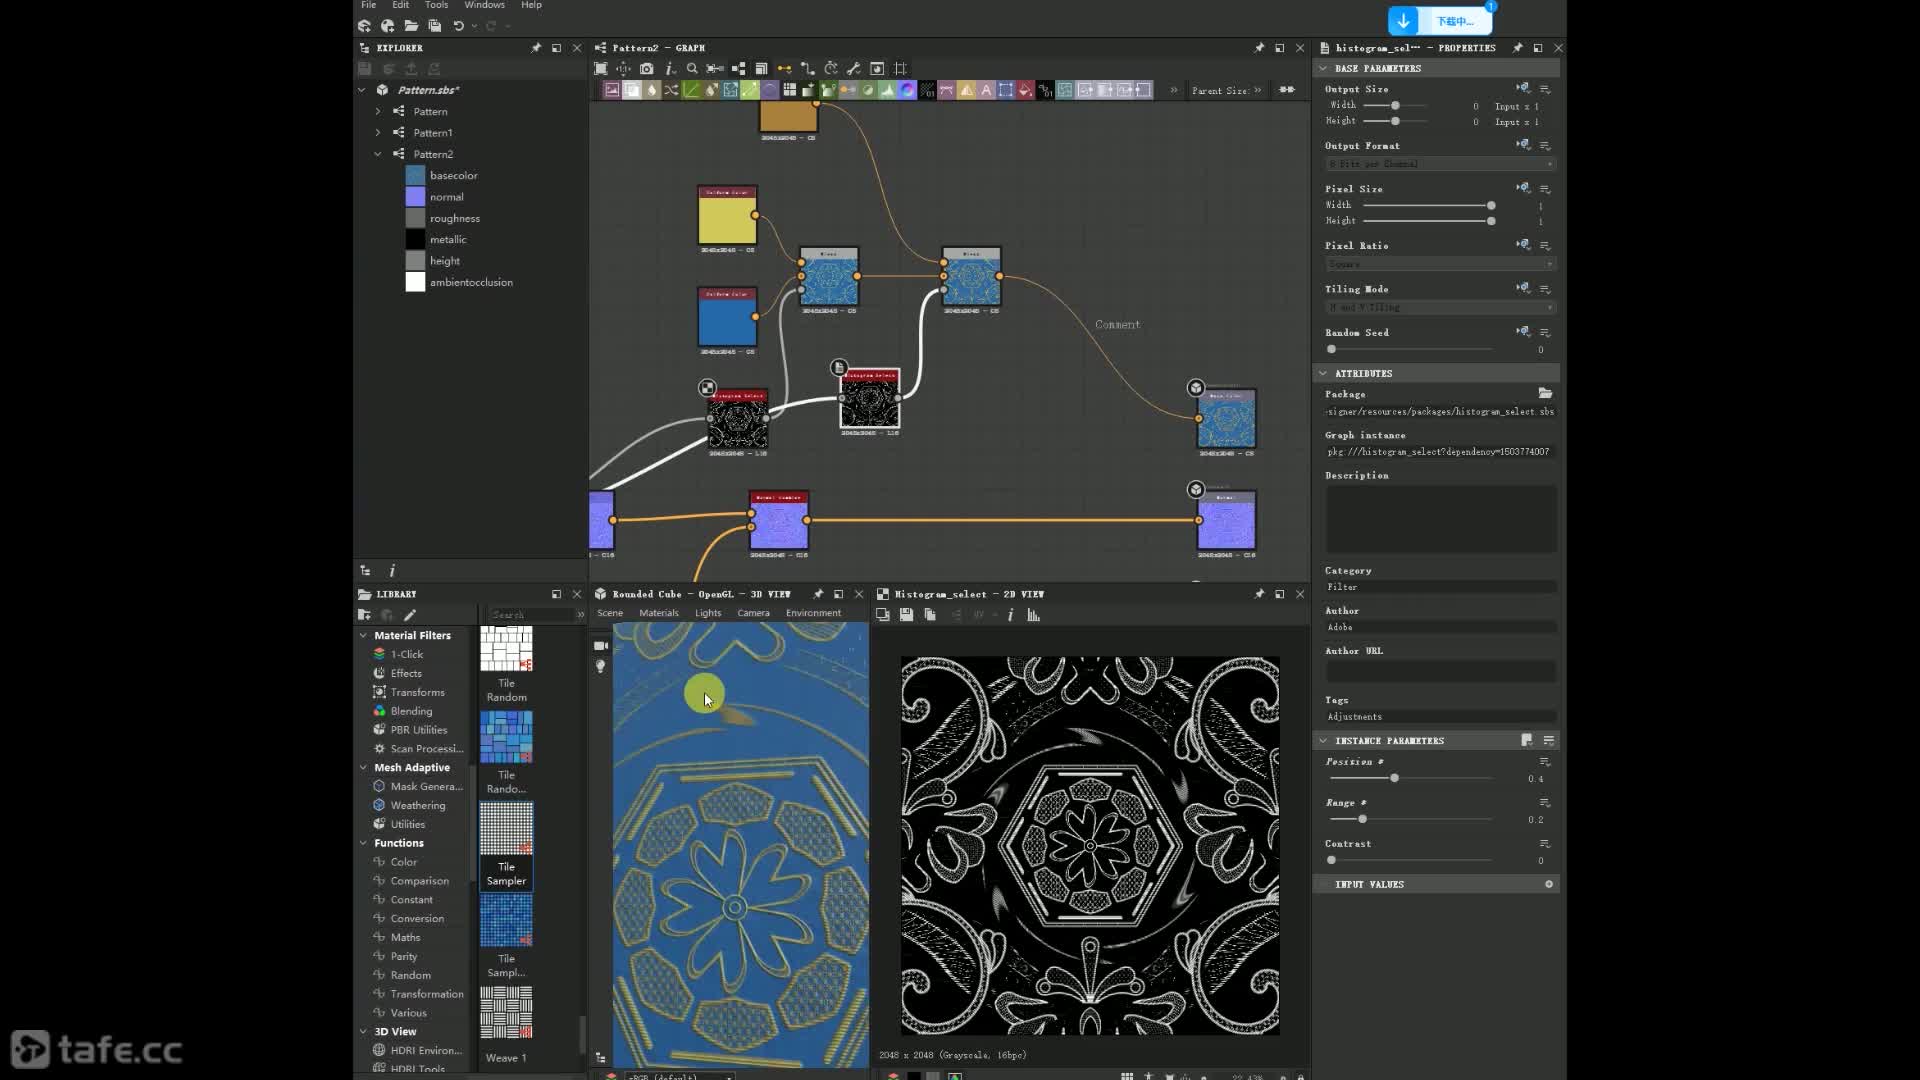The width and height of the screenshot is (1920, 1080).
Task: Open the Tiling Mode dropdown
Action: (1441, 307)
